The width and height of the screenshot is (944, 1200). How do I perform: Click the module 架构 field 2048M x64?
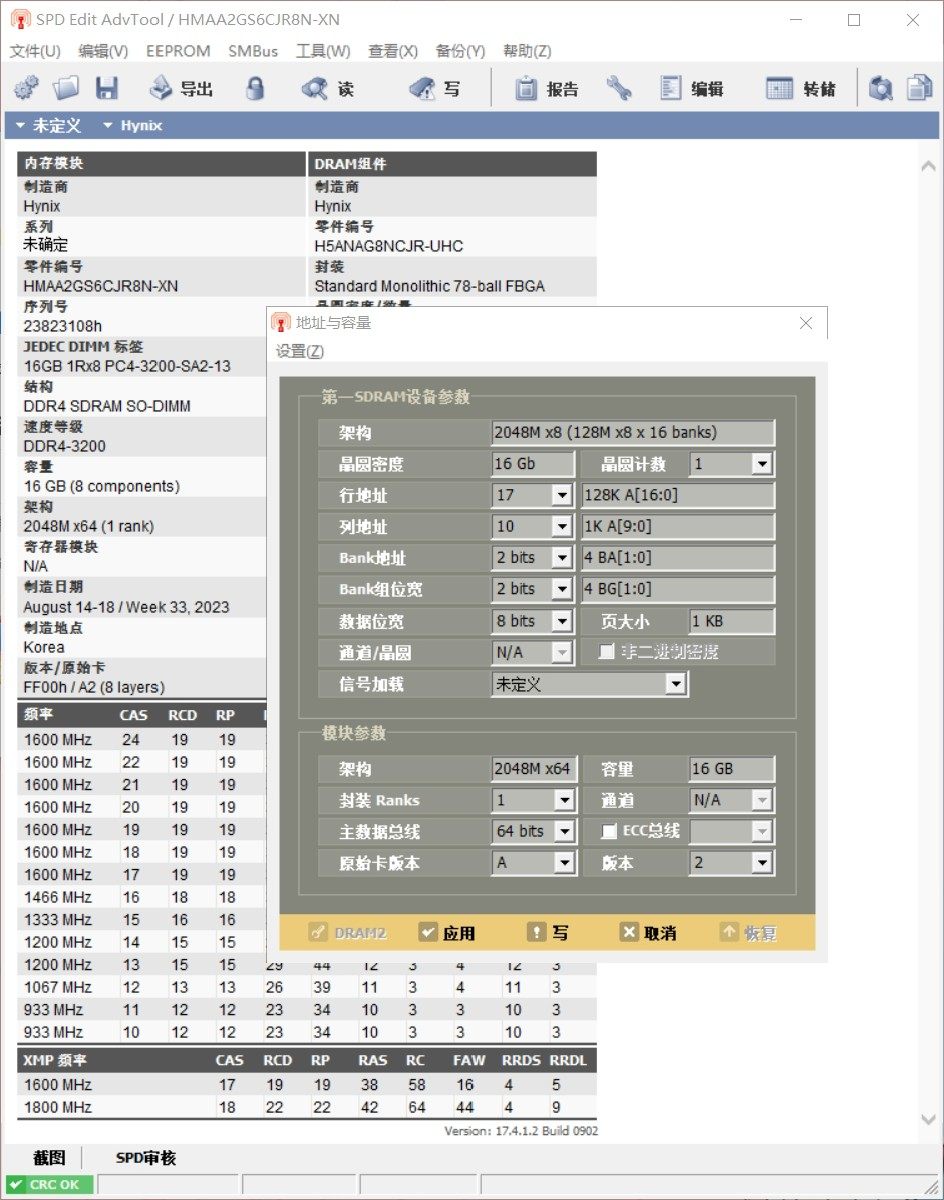click(533, 769)
